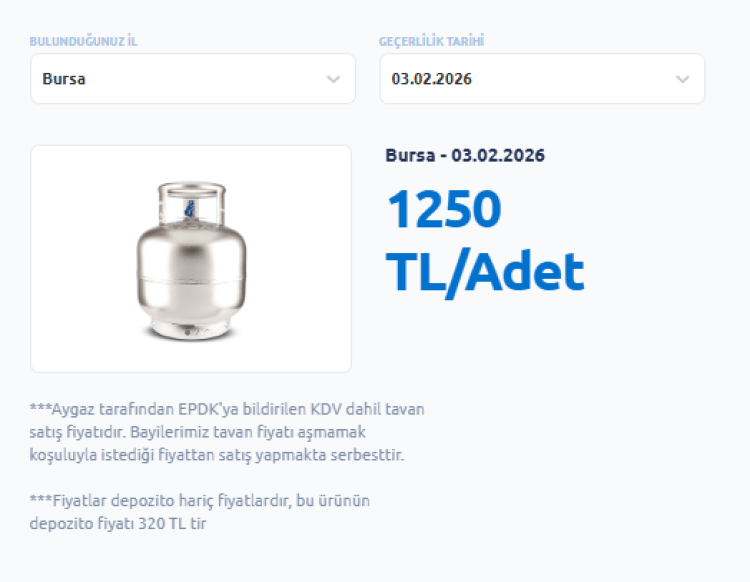
Task: Open the 03.02.2026 validity date dropdown
Action: point(541,79)
